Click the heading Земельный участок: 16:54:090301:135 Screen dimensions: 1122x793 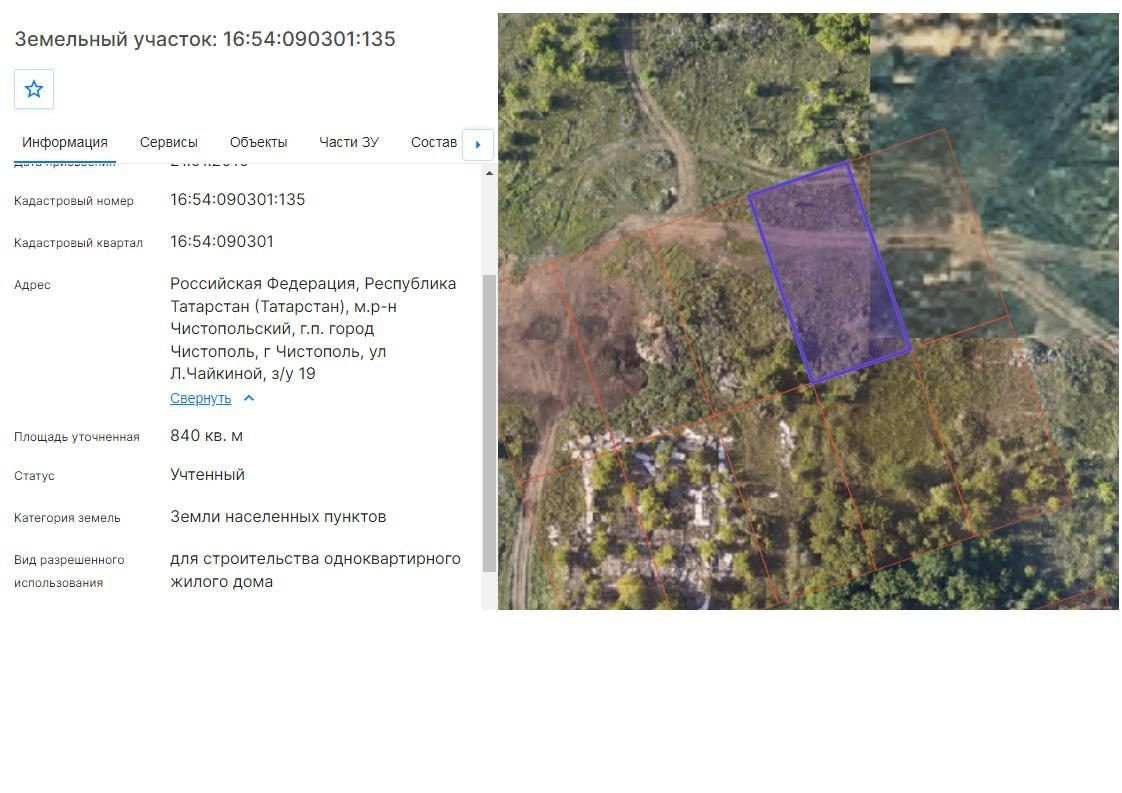pos(205,39)
